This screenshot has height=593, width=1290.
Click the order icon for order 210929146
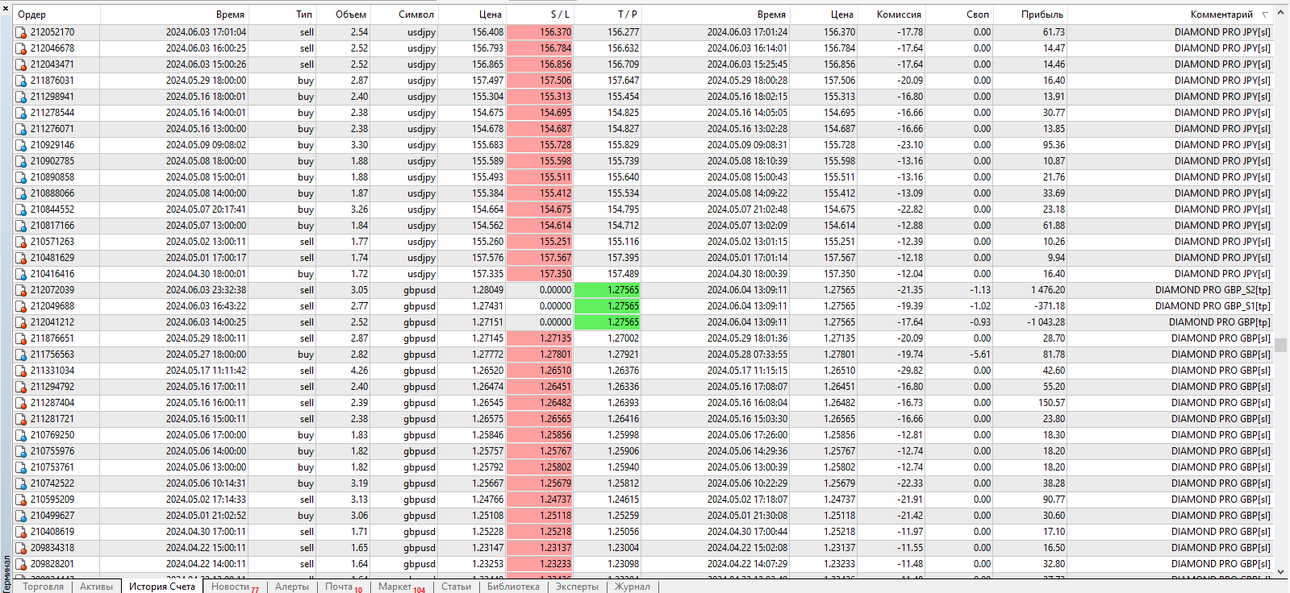click(x=21, y=145)
